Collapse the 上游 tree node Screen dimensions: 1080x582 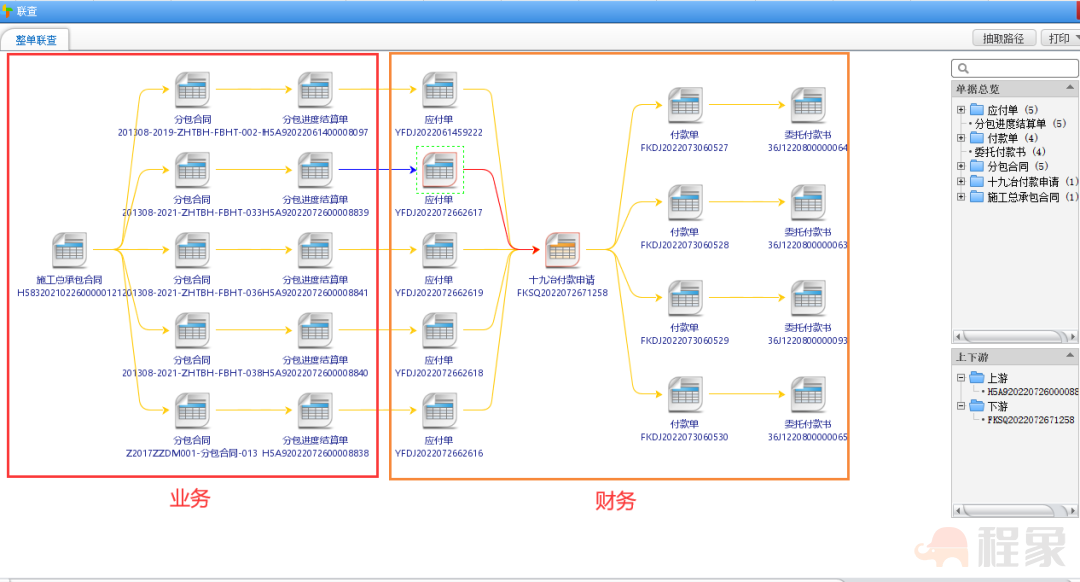tap(961, 377)
